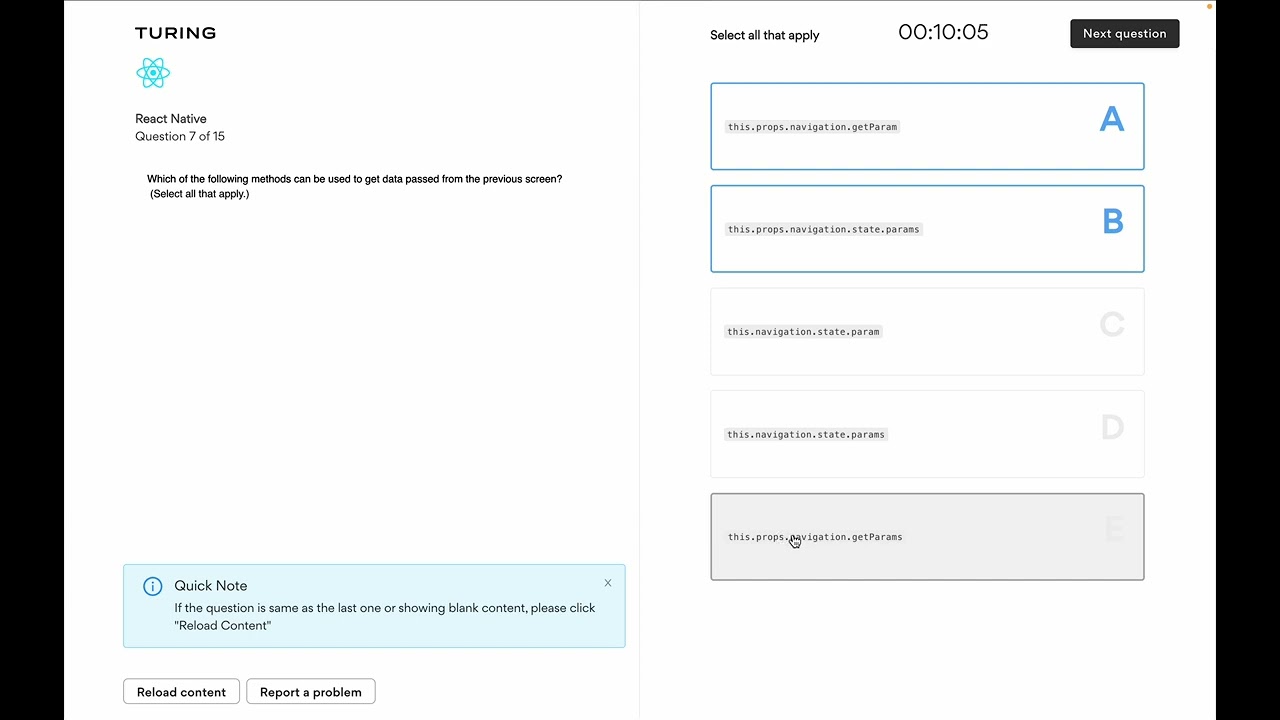
Task: Click the question text about previous screen data
Action: [354, 180]
